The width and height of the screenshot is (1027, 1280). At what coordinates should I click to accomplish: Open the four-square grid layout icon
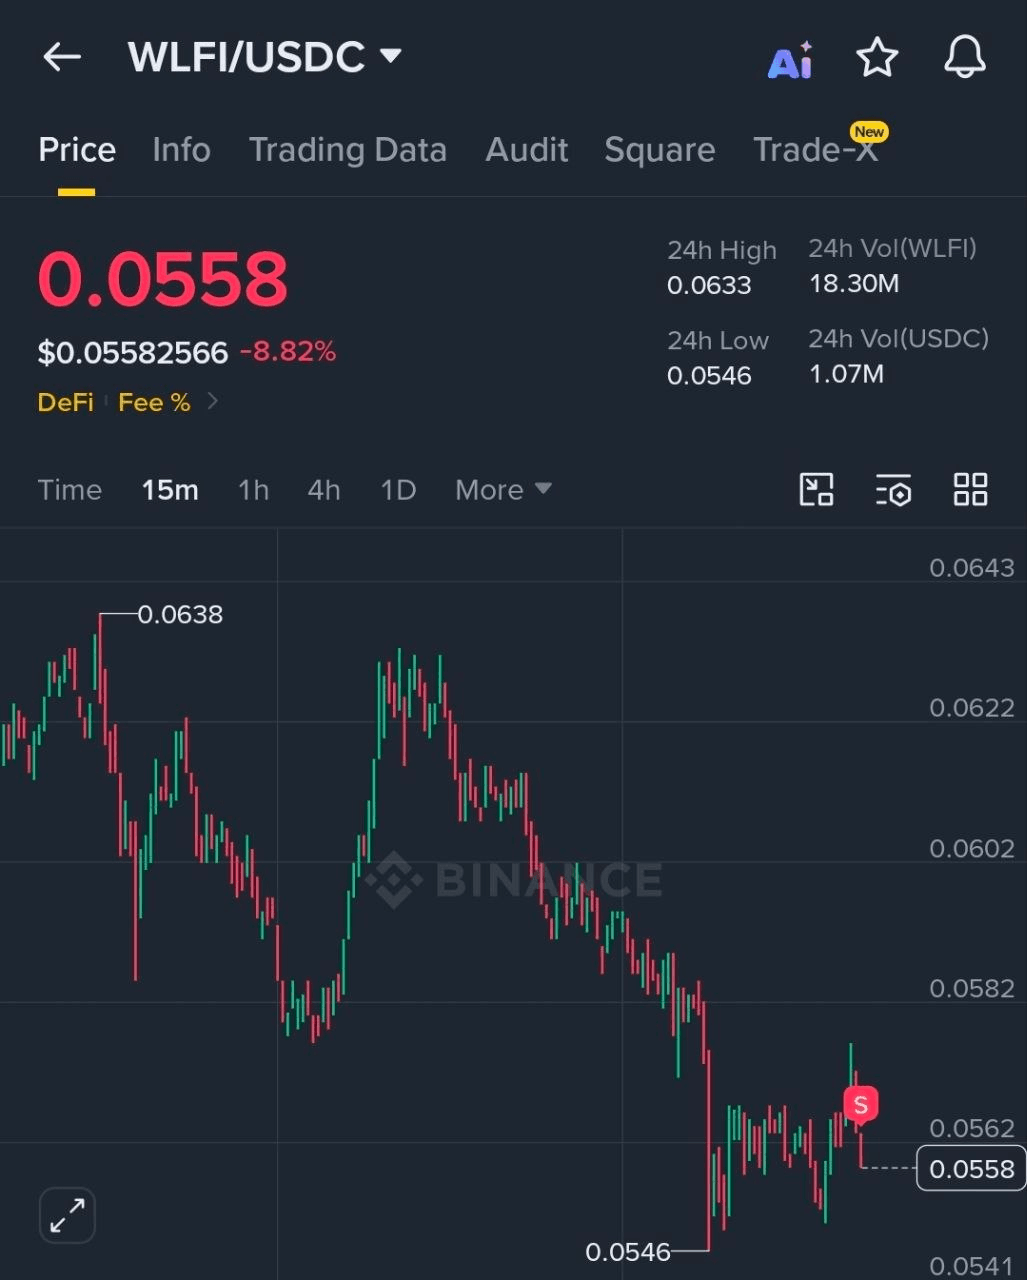click(970, 490)
